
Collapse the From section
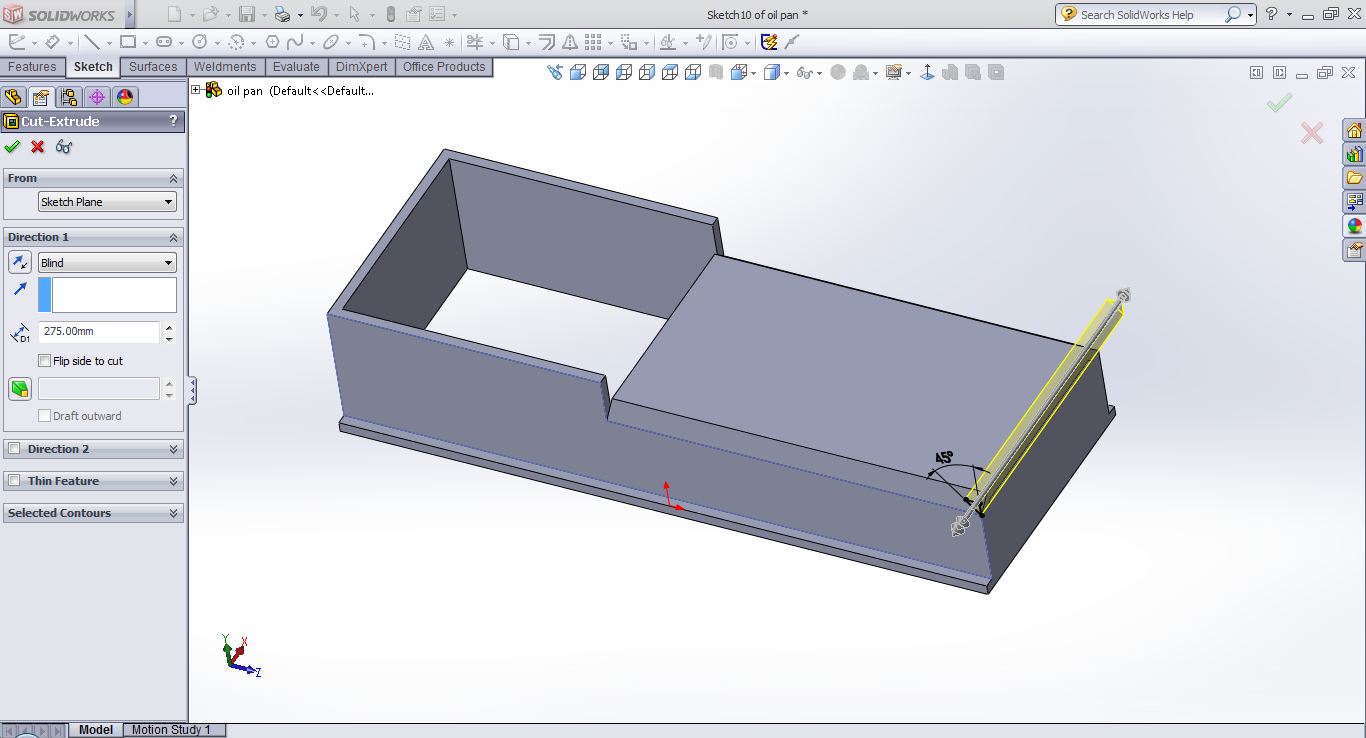(x=173, y=178)
